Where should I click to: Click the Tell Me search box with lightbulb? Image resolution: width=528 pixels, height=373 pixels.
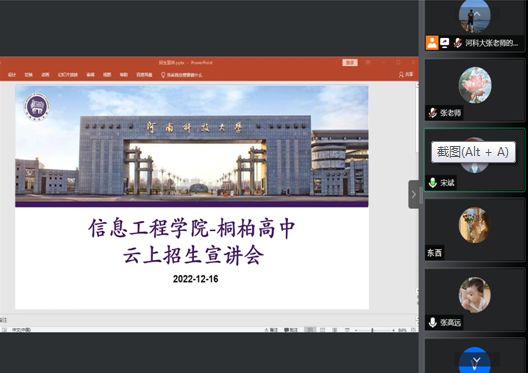click(x=182, y=75)
